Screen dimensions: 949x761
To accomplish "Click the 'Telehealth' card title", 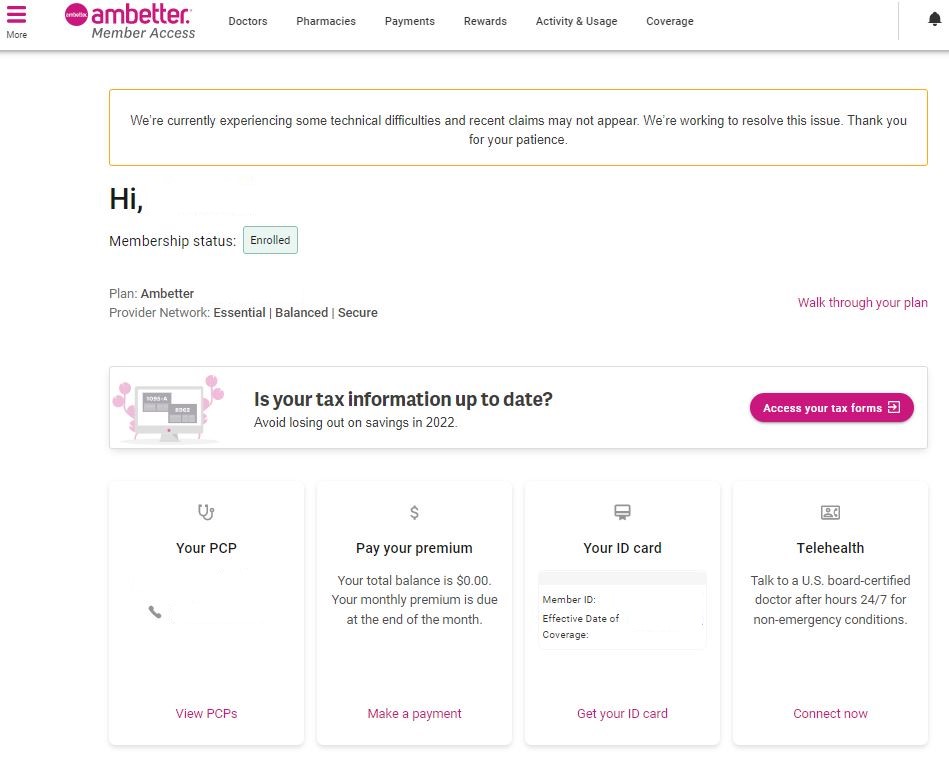I will pos(830,548).
